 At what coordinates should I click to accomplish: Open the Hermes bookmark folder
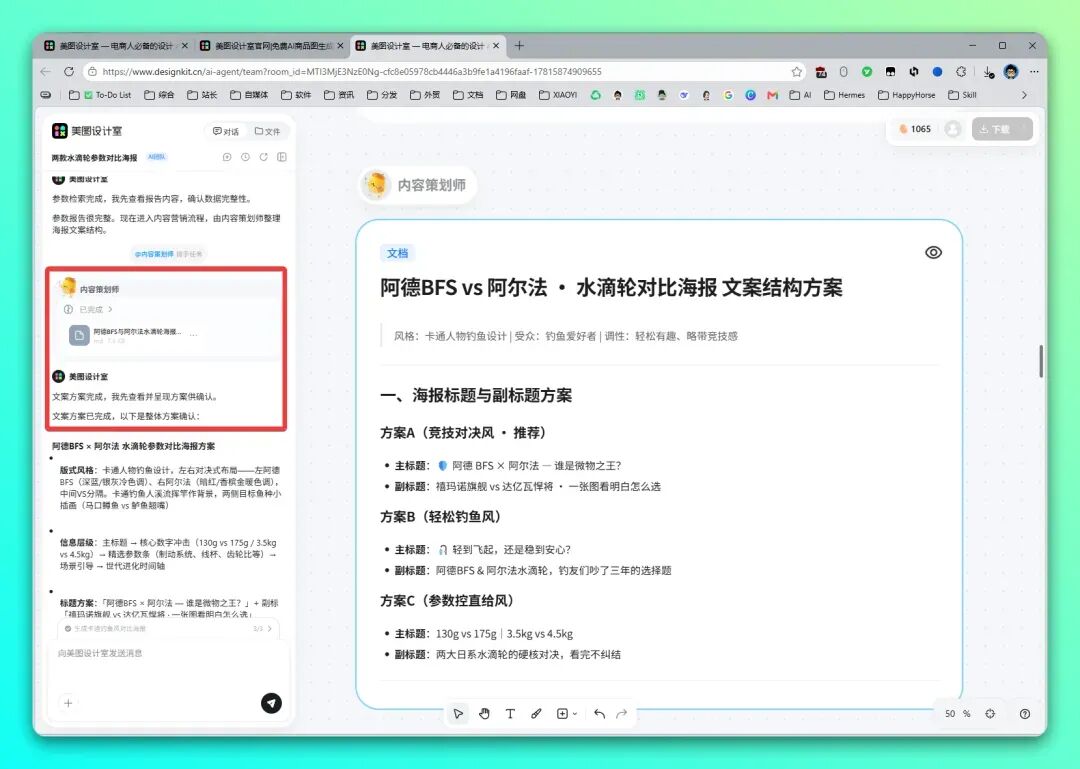click(844, 95)
